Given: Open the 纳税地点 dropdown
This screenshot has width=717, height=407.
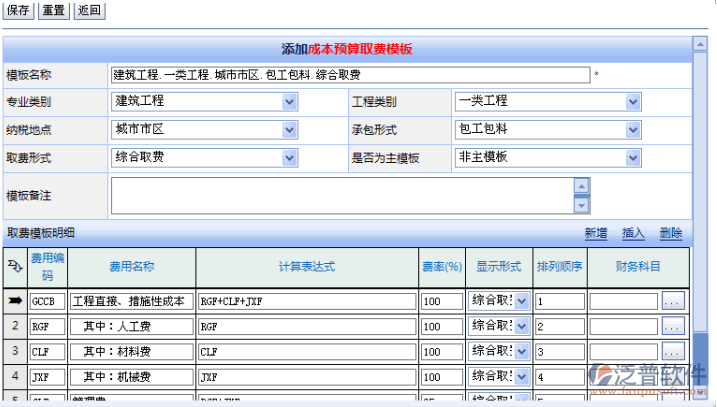Looking at the screenshot, I should click(289, 130).
